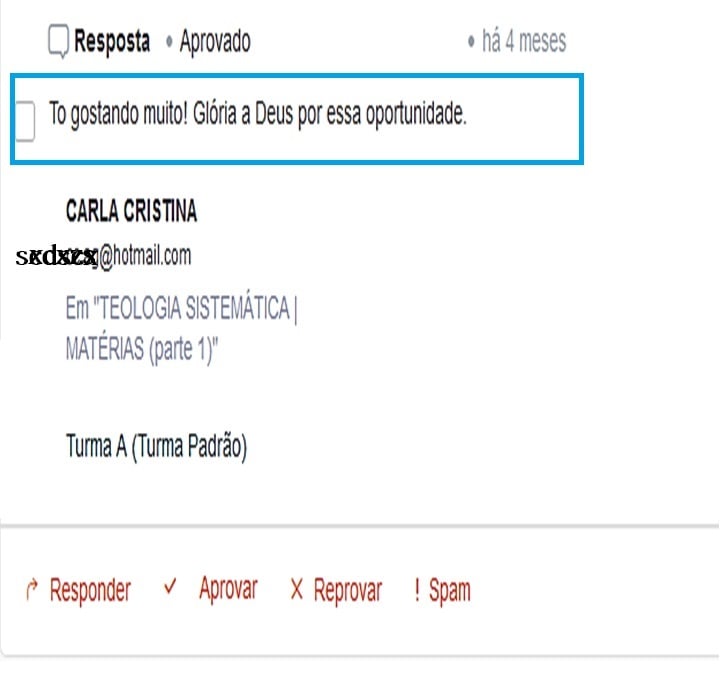Click the Resposta speech bubble icon
The image size is (722, 686).
coord(58,41)
